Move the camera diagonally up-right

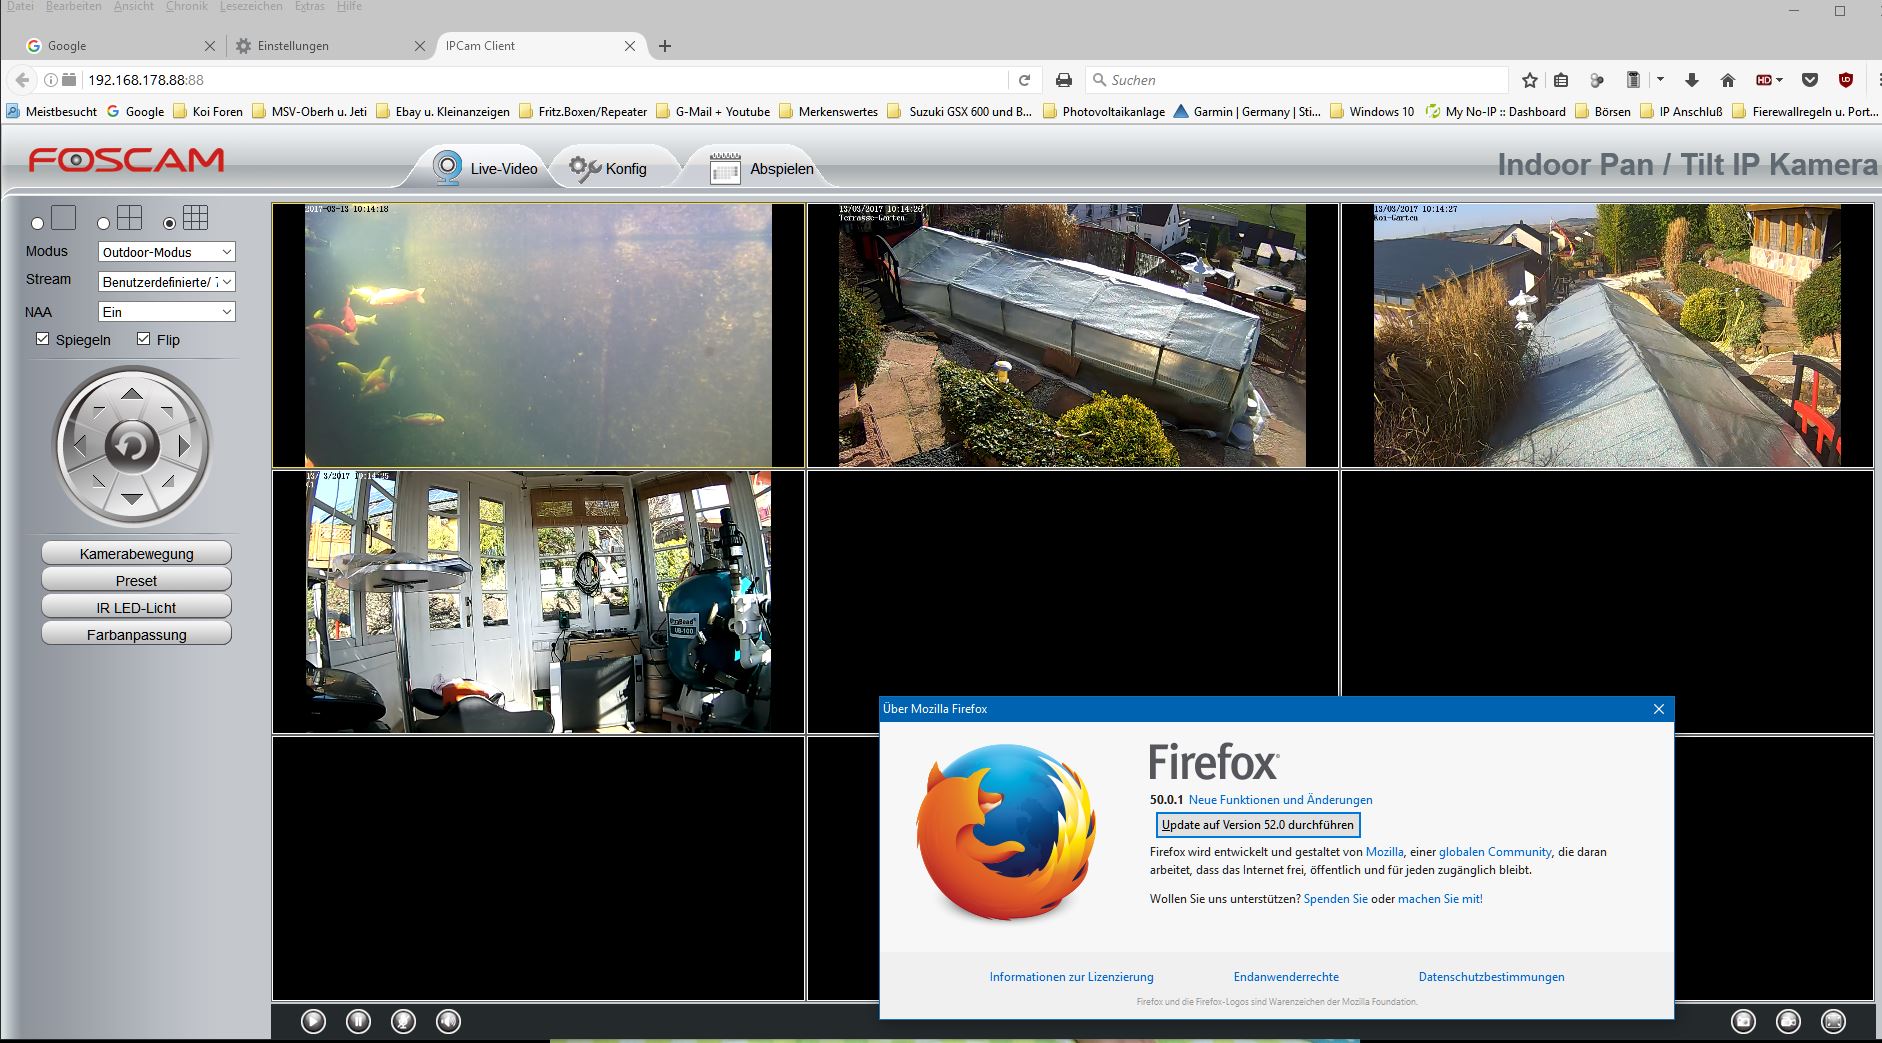pyautogui.click(x=168, y=410)
